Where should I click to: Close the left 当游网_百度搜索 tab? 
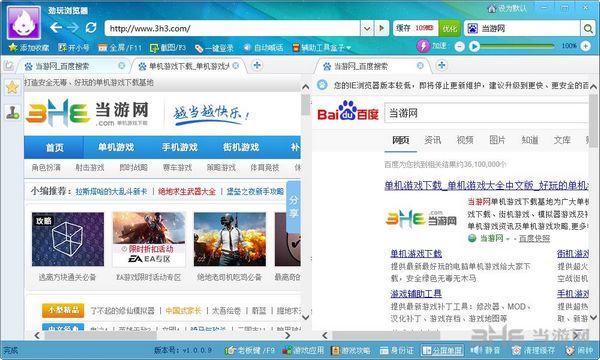[122, 66]
